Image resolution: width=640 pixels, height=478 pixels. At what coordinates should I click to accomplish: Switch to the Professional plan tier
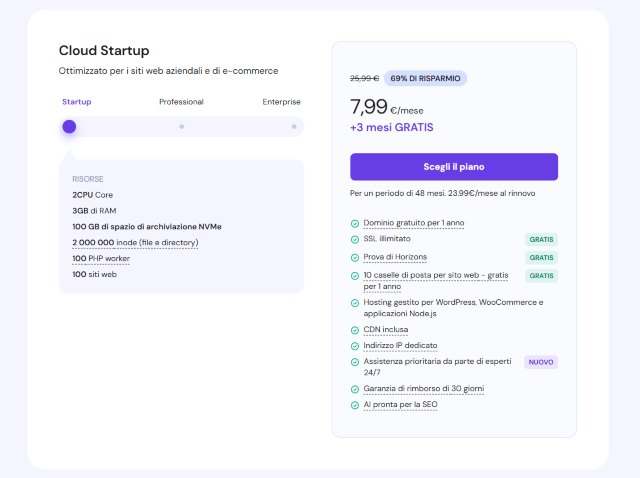coord(181,102)
